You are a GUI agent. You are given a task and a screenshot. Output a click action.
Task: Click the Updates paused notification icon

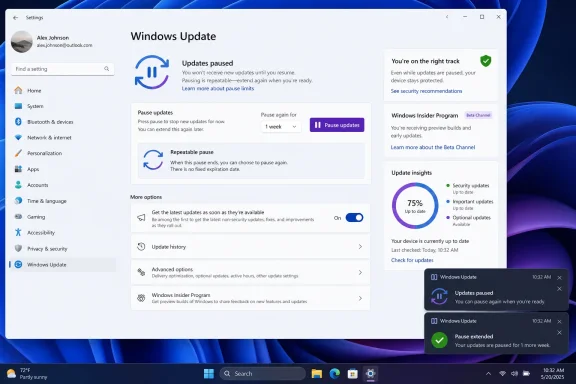tap(439, 297)
